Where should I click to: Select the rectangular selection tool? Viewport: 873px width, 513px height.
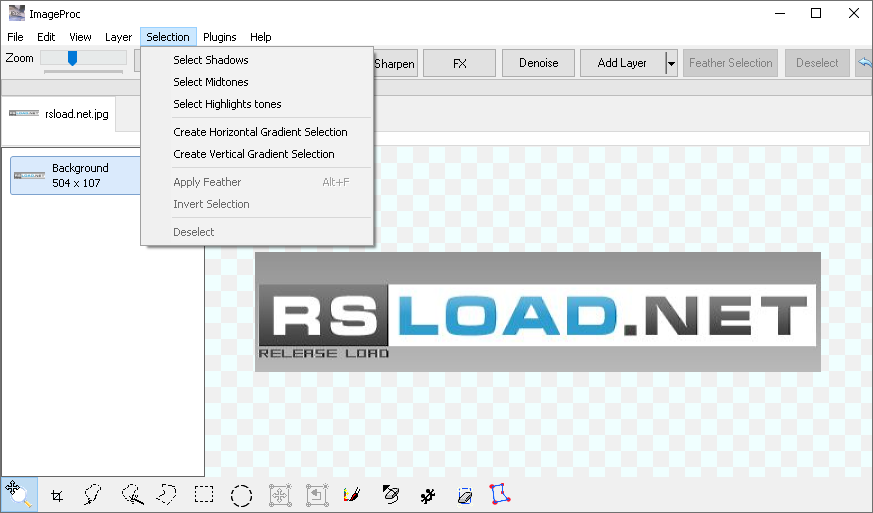[204, 494]
